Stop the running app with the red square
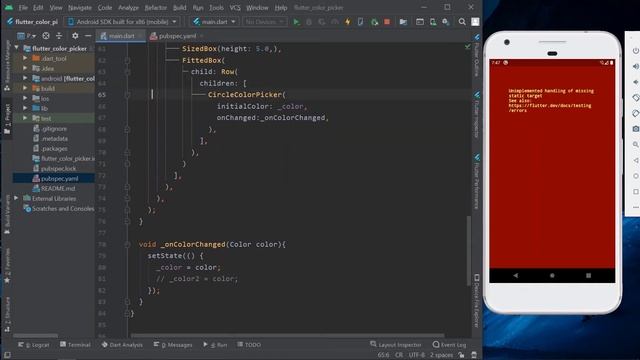The image size is (640, 360). click(x=387, y=22)
